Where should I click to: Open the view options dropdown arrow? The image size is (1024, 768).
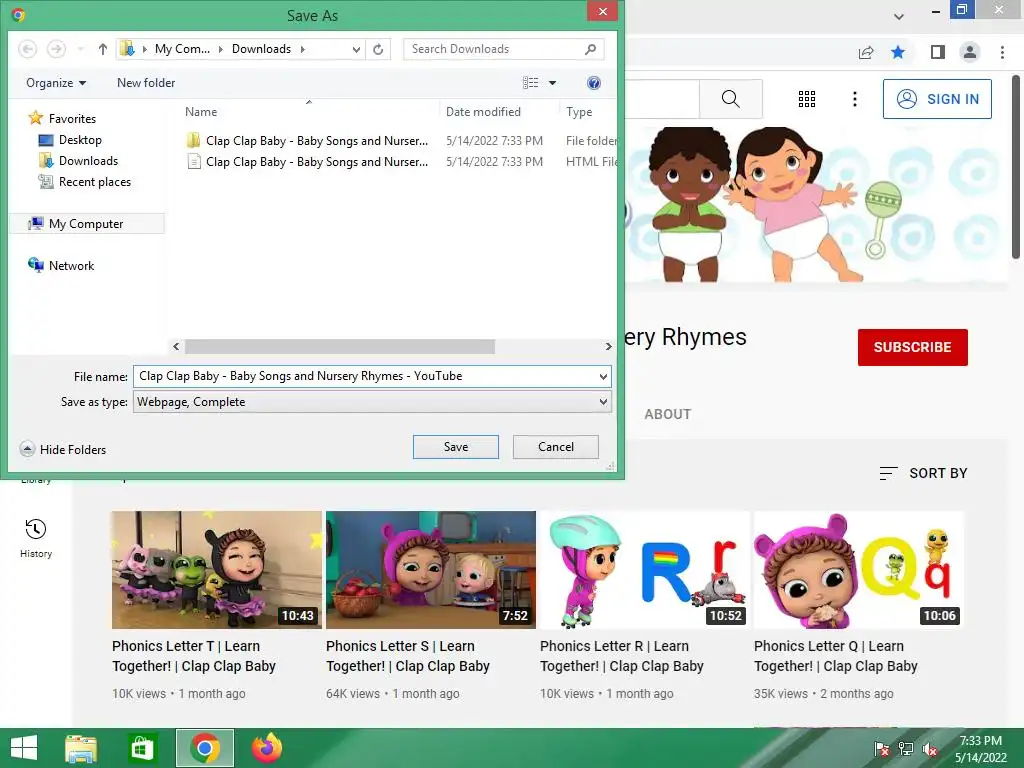pyautogui.click(x=552, y=83)
